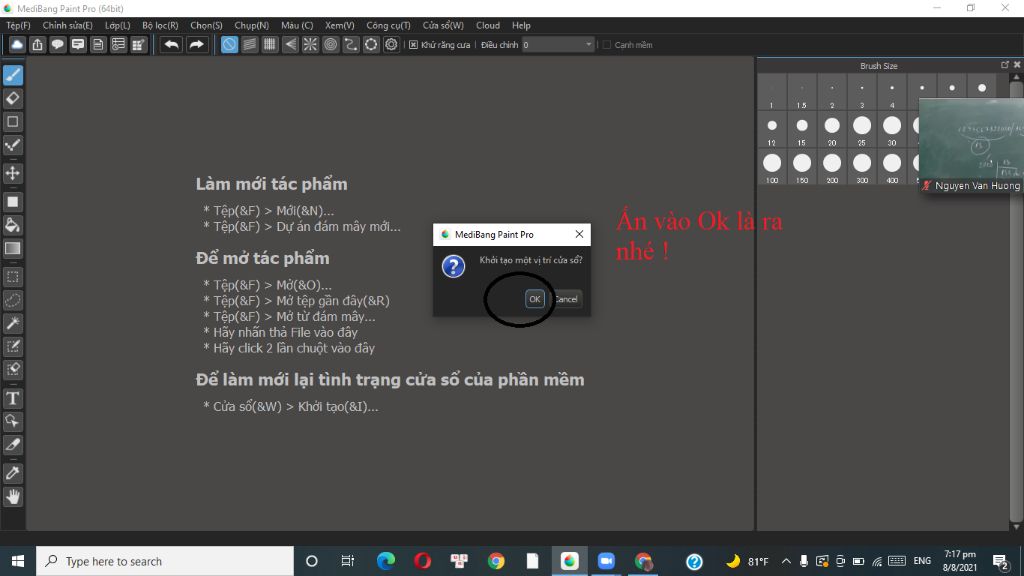Viewport: 1024px width, 576px height.
Task: Select the Select Pen tool
Action: point(12,346)
